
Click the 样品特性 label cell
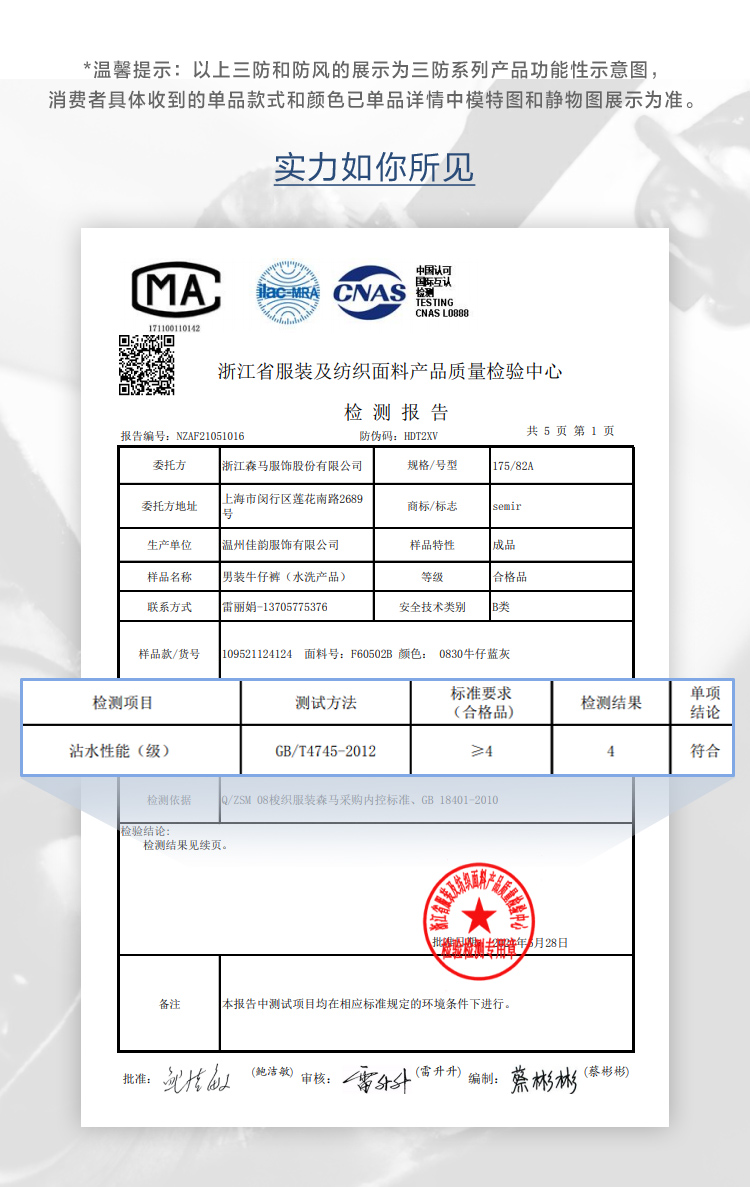(x=432, y=545)
